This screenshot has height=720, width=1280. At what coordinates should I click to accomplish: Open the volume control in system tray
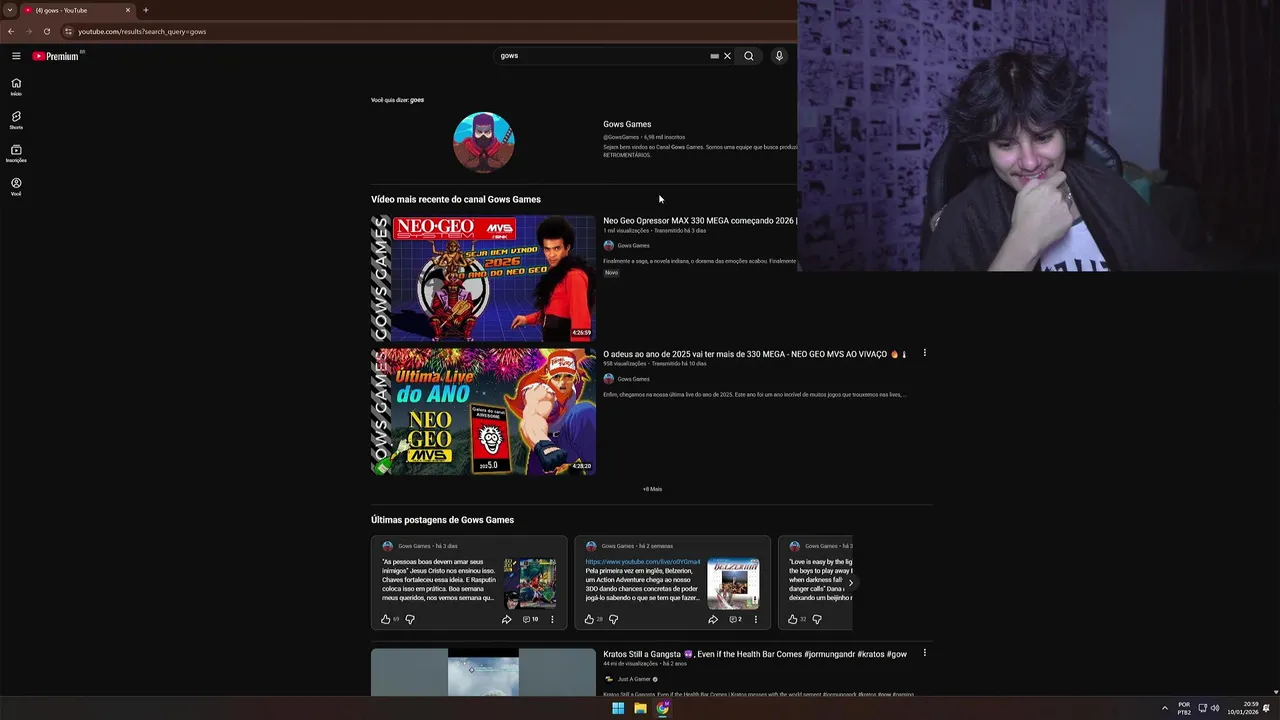(x=1215, y=708)
